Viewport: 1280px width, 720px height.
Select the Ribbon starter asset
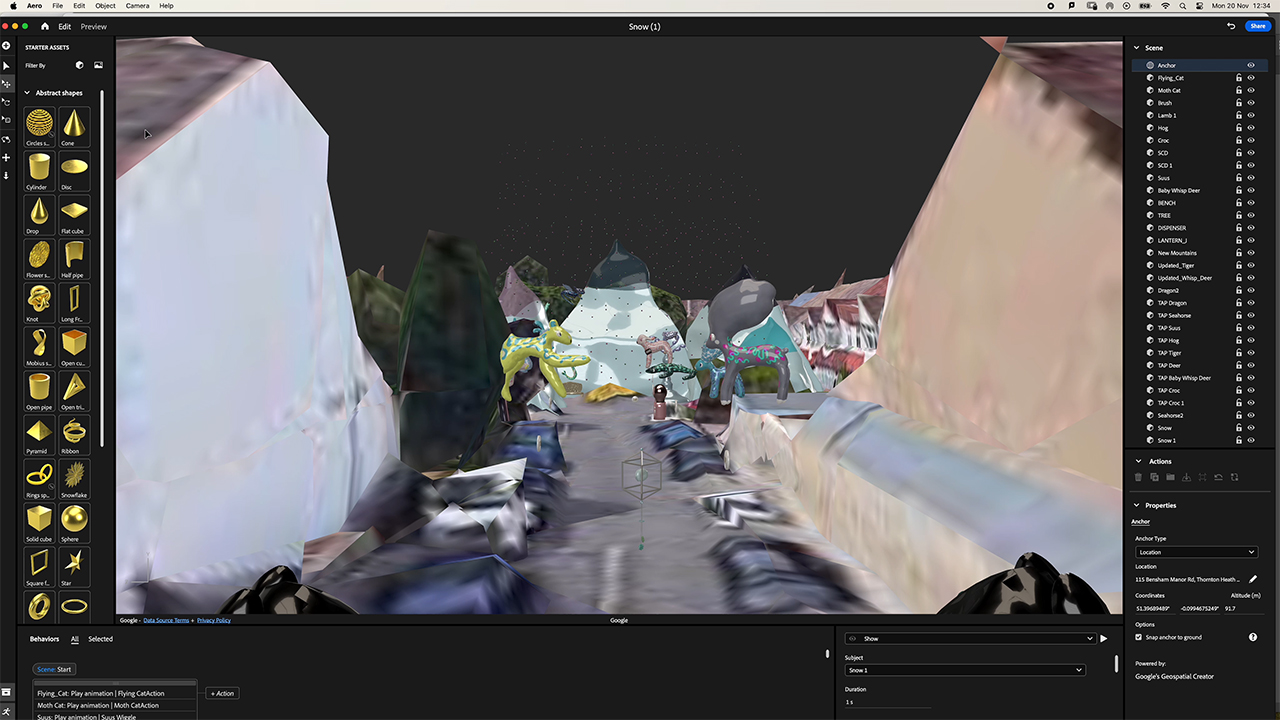(73, 436)
